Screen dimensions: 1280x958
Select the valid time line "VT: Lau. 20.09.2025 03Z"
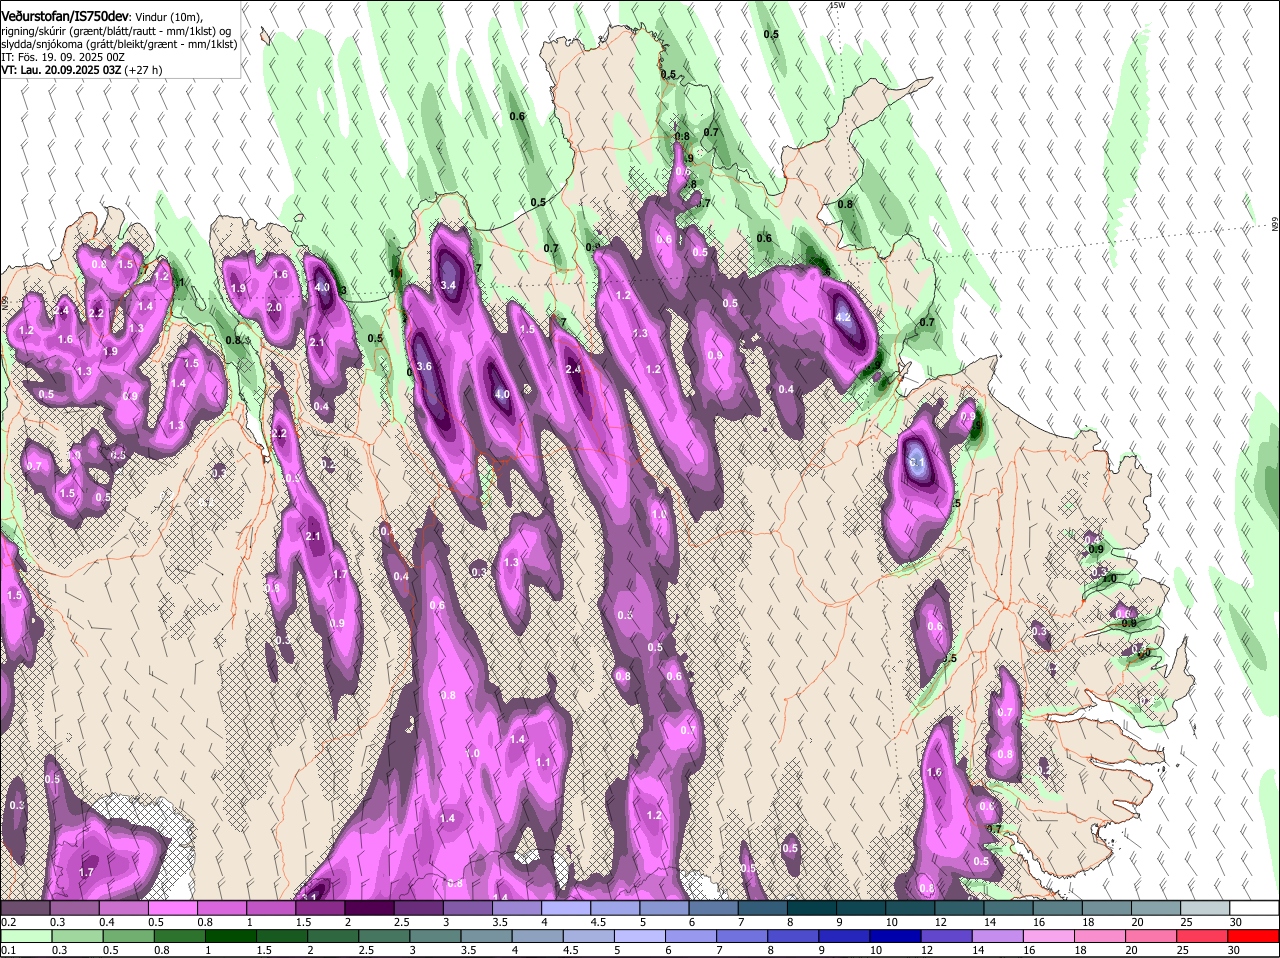coord(60,70)
